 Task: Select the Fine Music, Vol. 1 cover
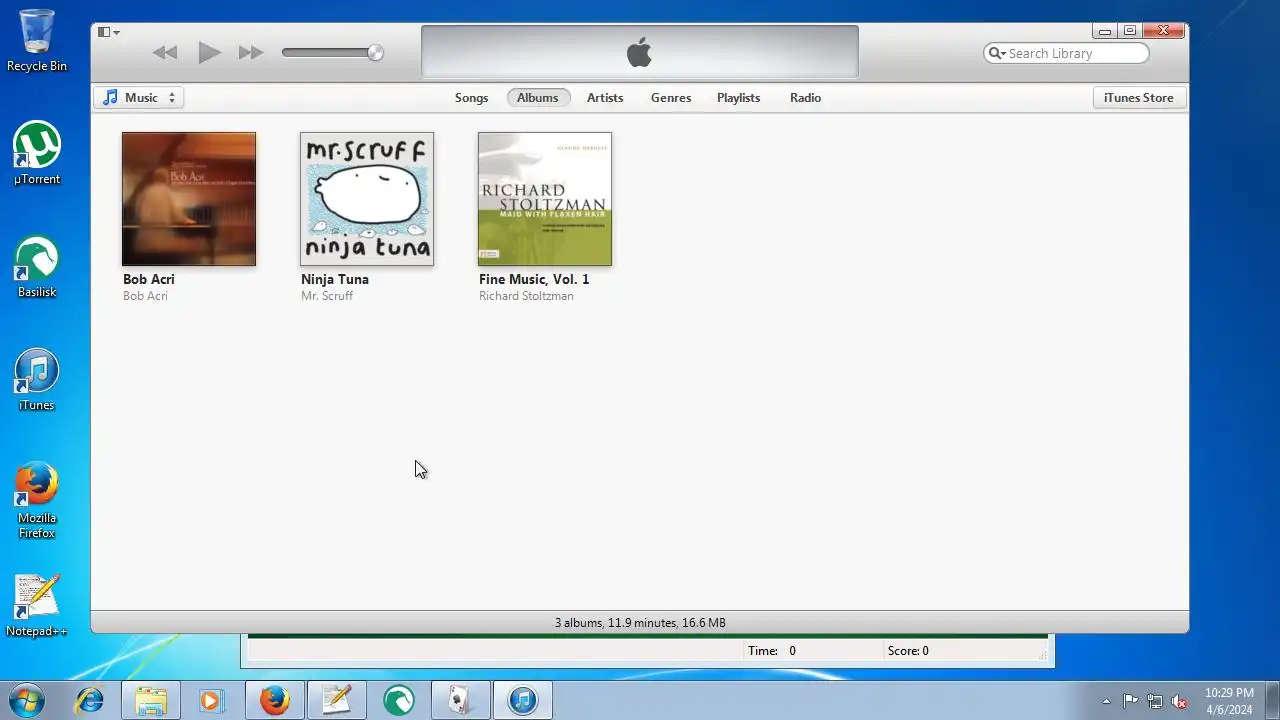545,199
